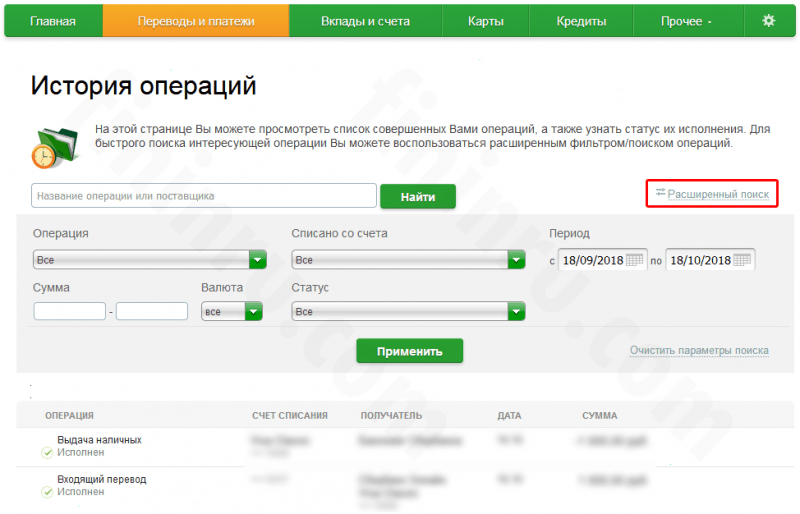Click the ПОЛУЧАТЕЛЬ column header
Viewport: 800px width, 514px height.
click(391, 415)
